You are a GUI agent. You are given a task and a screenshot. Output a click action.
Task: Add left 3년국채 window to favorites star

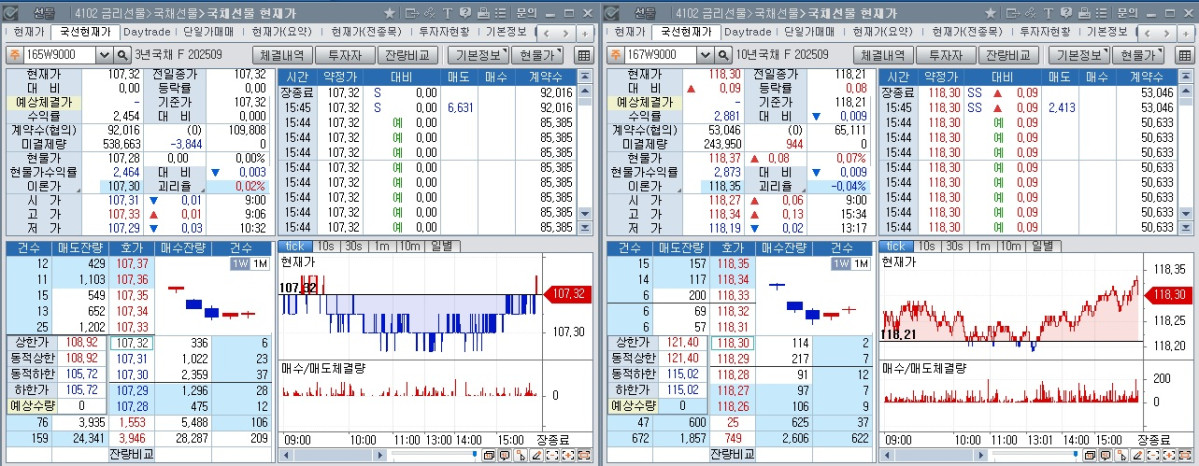pos(389,13)
